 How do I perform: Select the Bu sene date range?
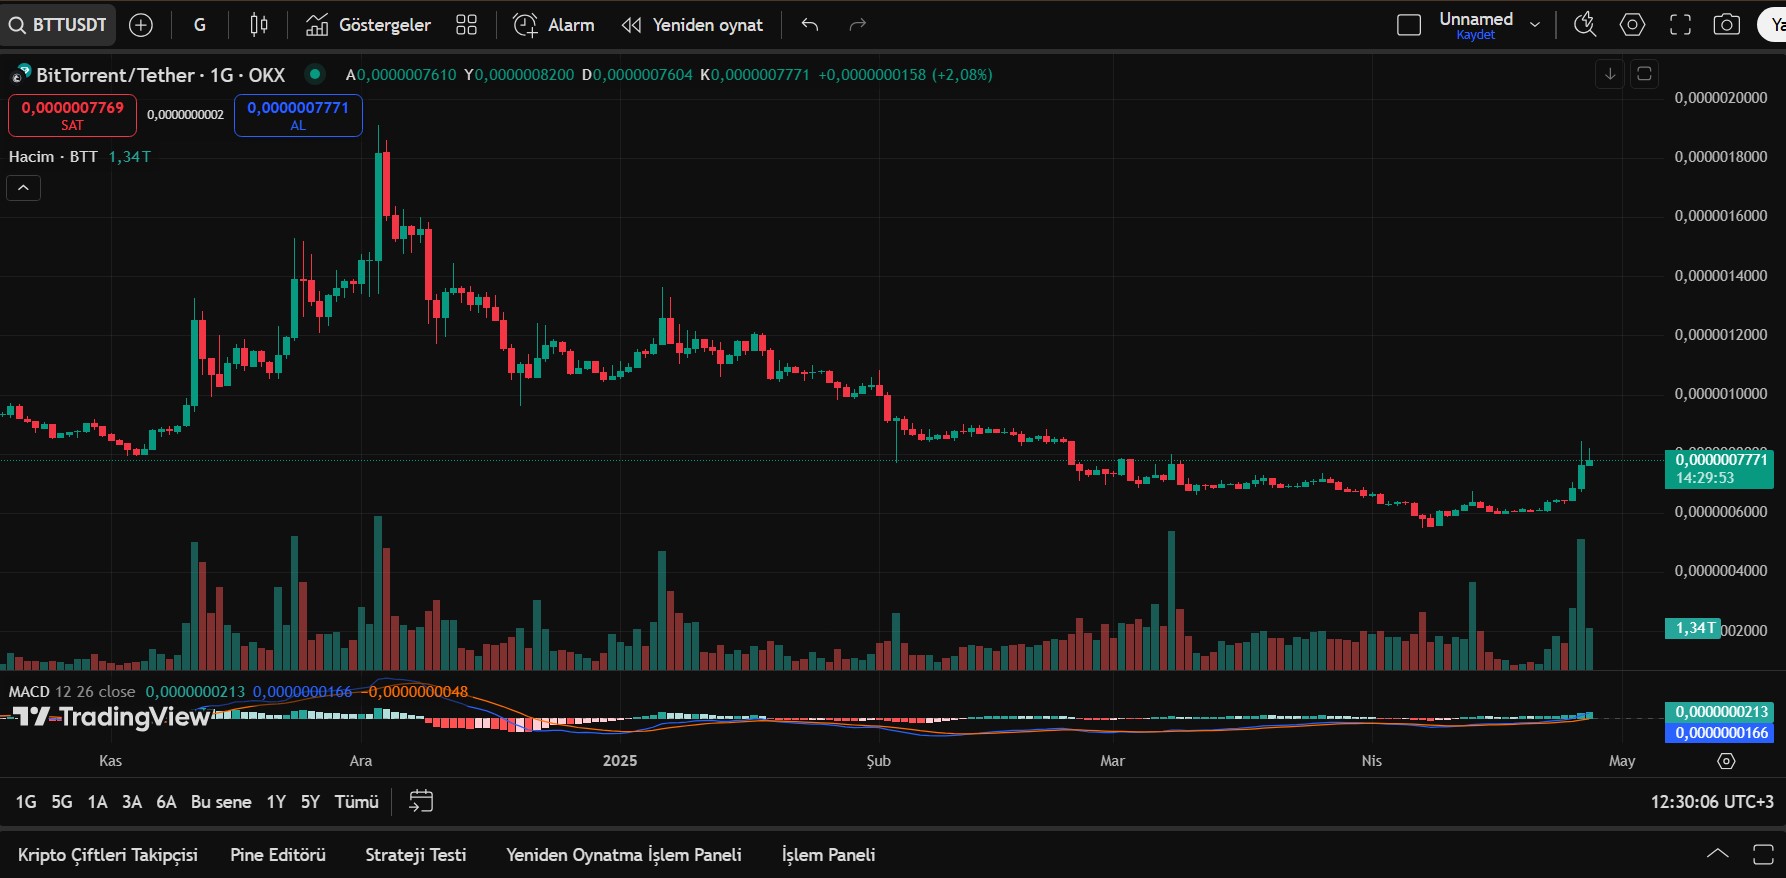pyautogui.click(x=221, y=802)
